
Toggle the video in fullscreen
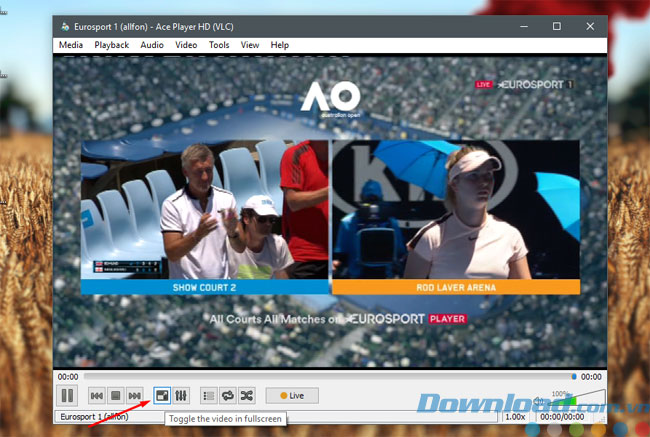(x=162, y=395)
